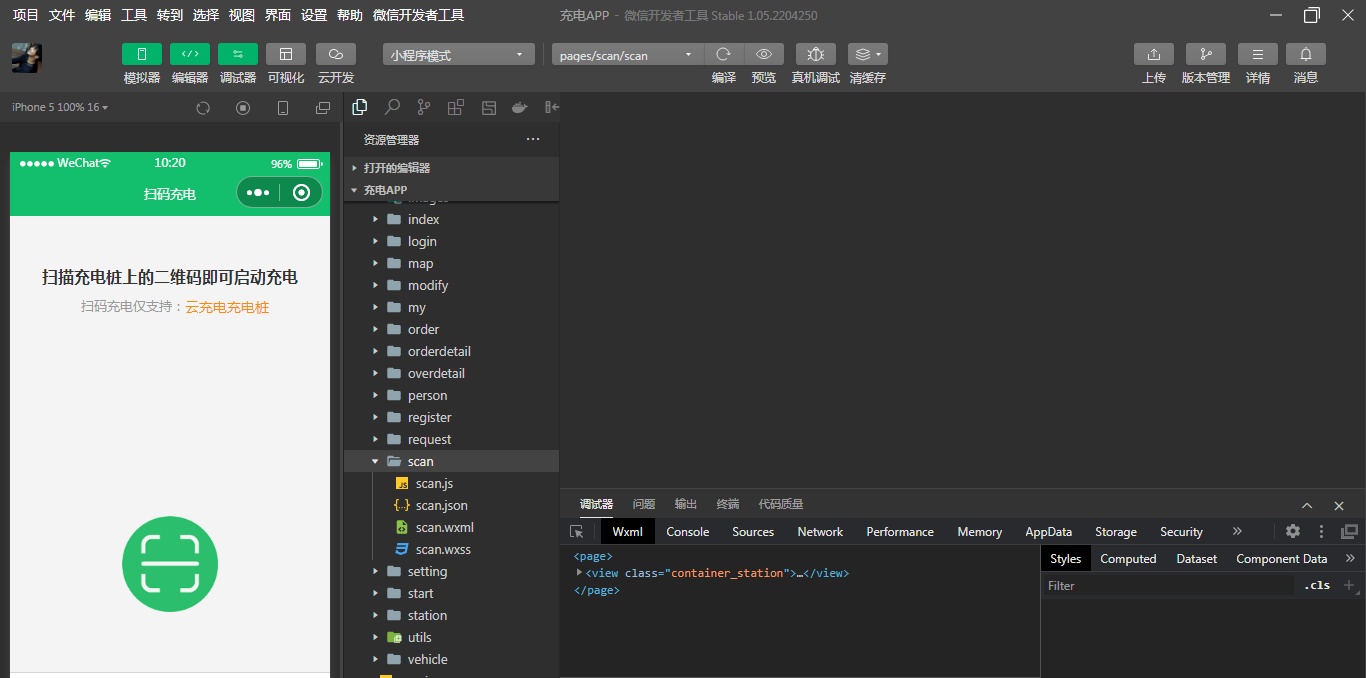Viewport: 1366px width, 678px height.
Task: Click the compile (编译) refresh icon
Action: [x=724, y=54]
